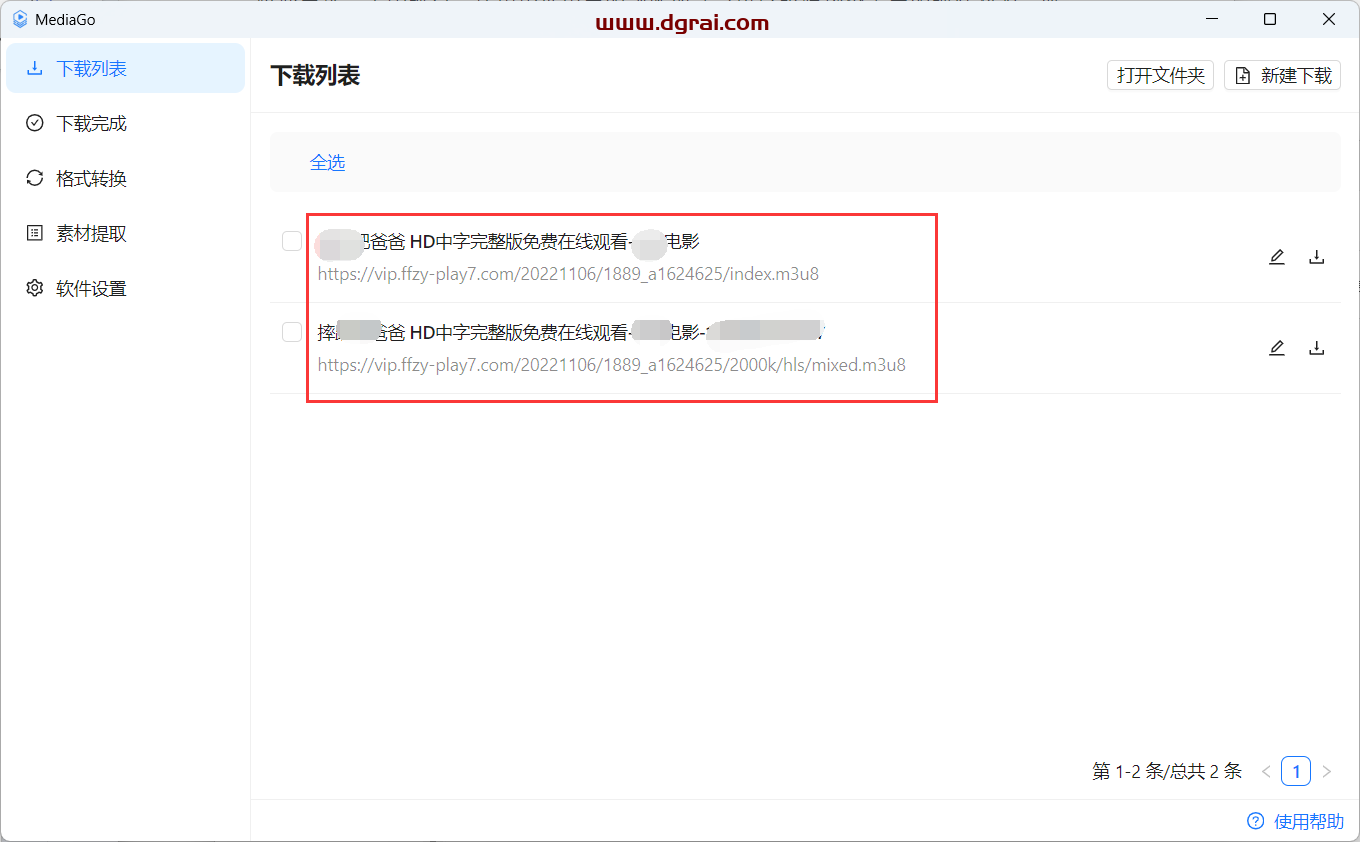
Task: Open 软件设置 settings page
Action: pyautogui.click(x=125, y=288)
